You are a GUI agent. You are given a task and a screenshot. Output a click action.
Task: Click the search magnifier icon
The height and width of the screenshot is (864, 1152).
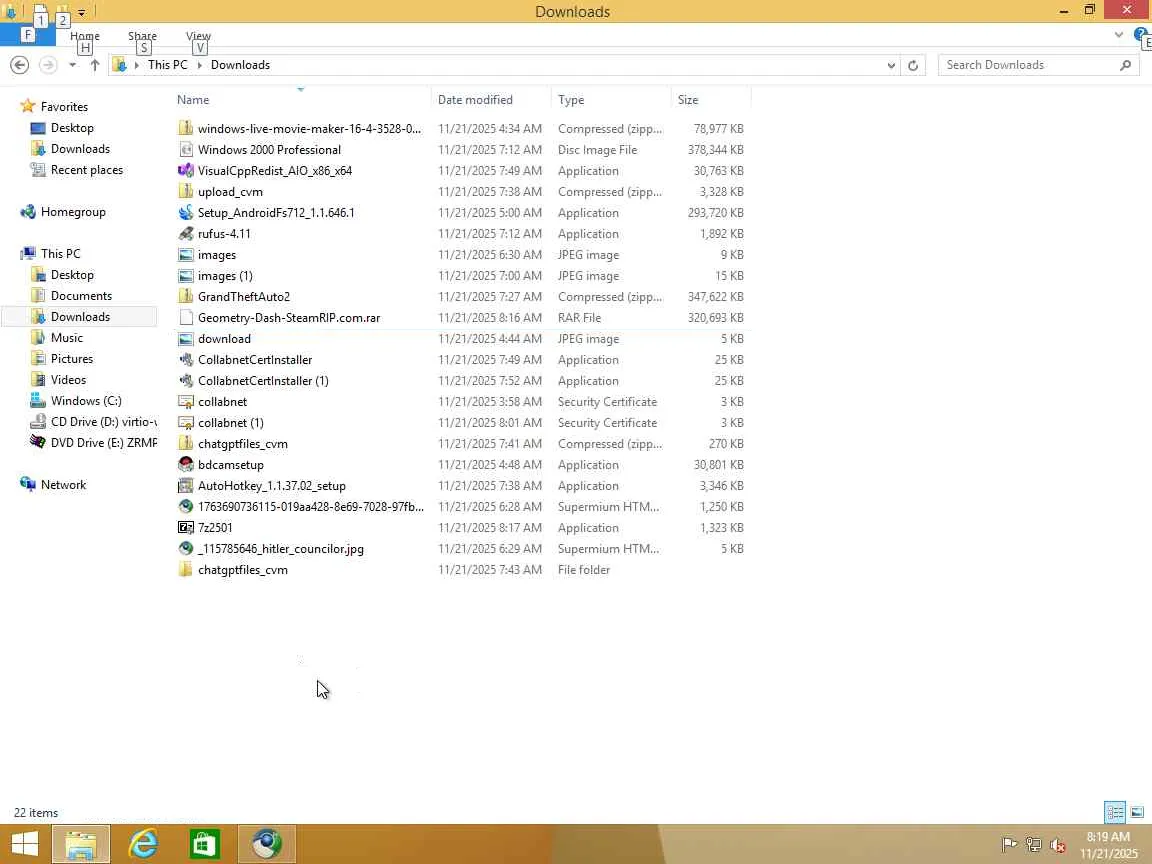[x=1125, y=65]
